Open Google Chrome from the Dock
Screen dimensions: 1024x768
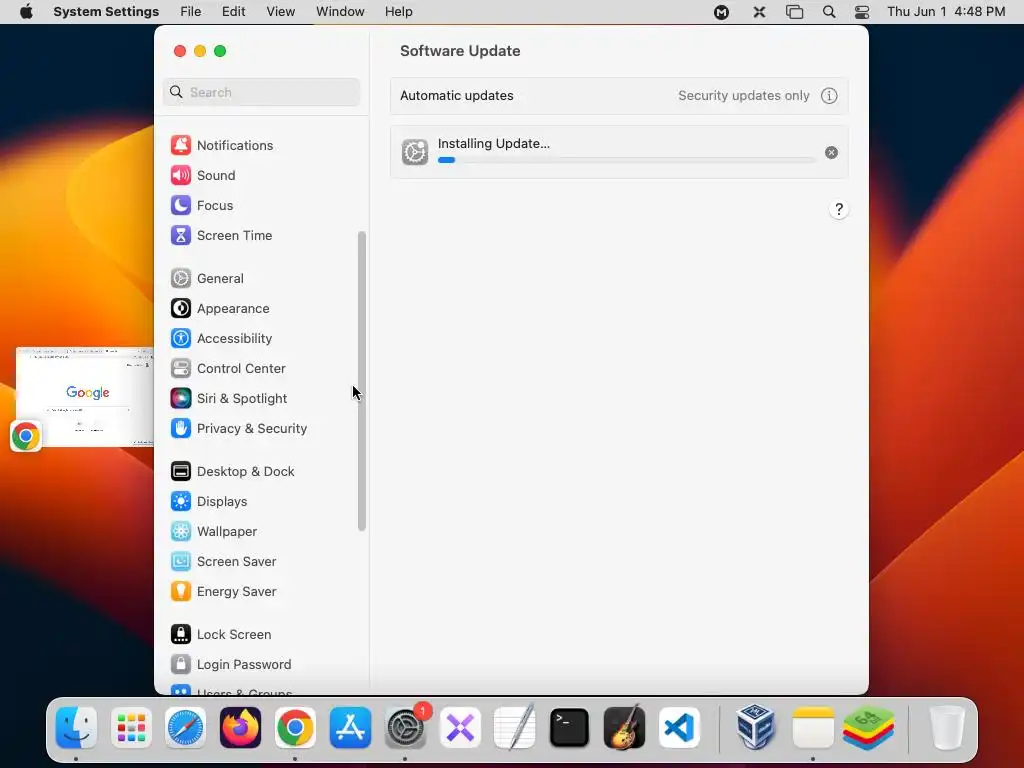[295, 728]
